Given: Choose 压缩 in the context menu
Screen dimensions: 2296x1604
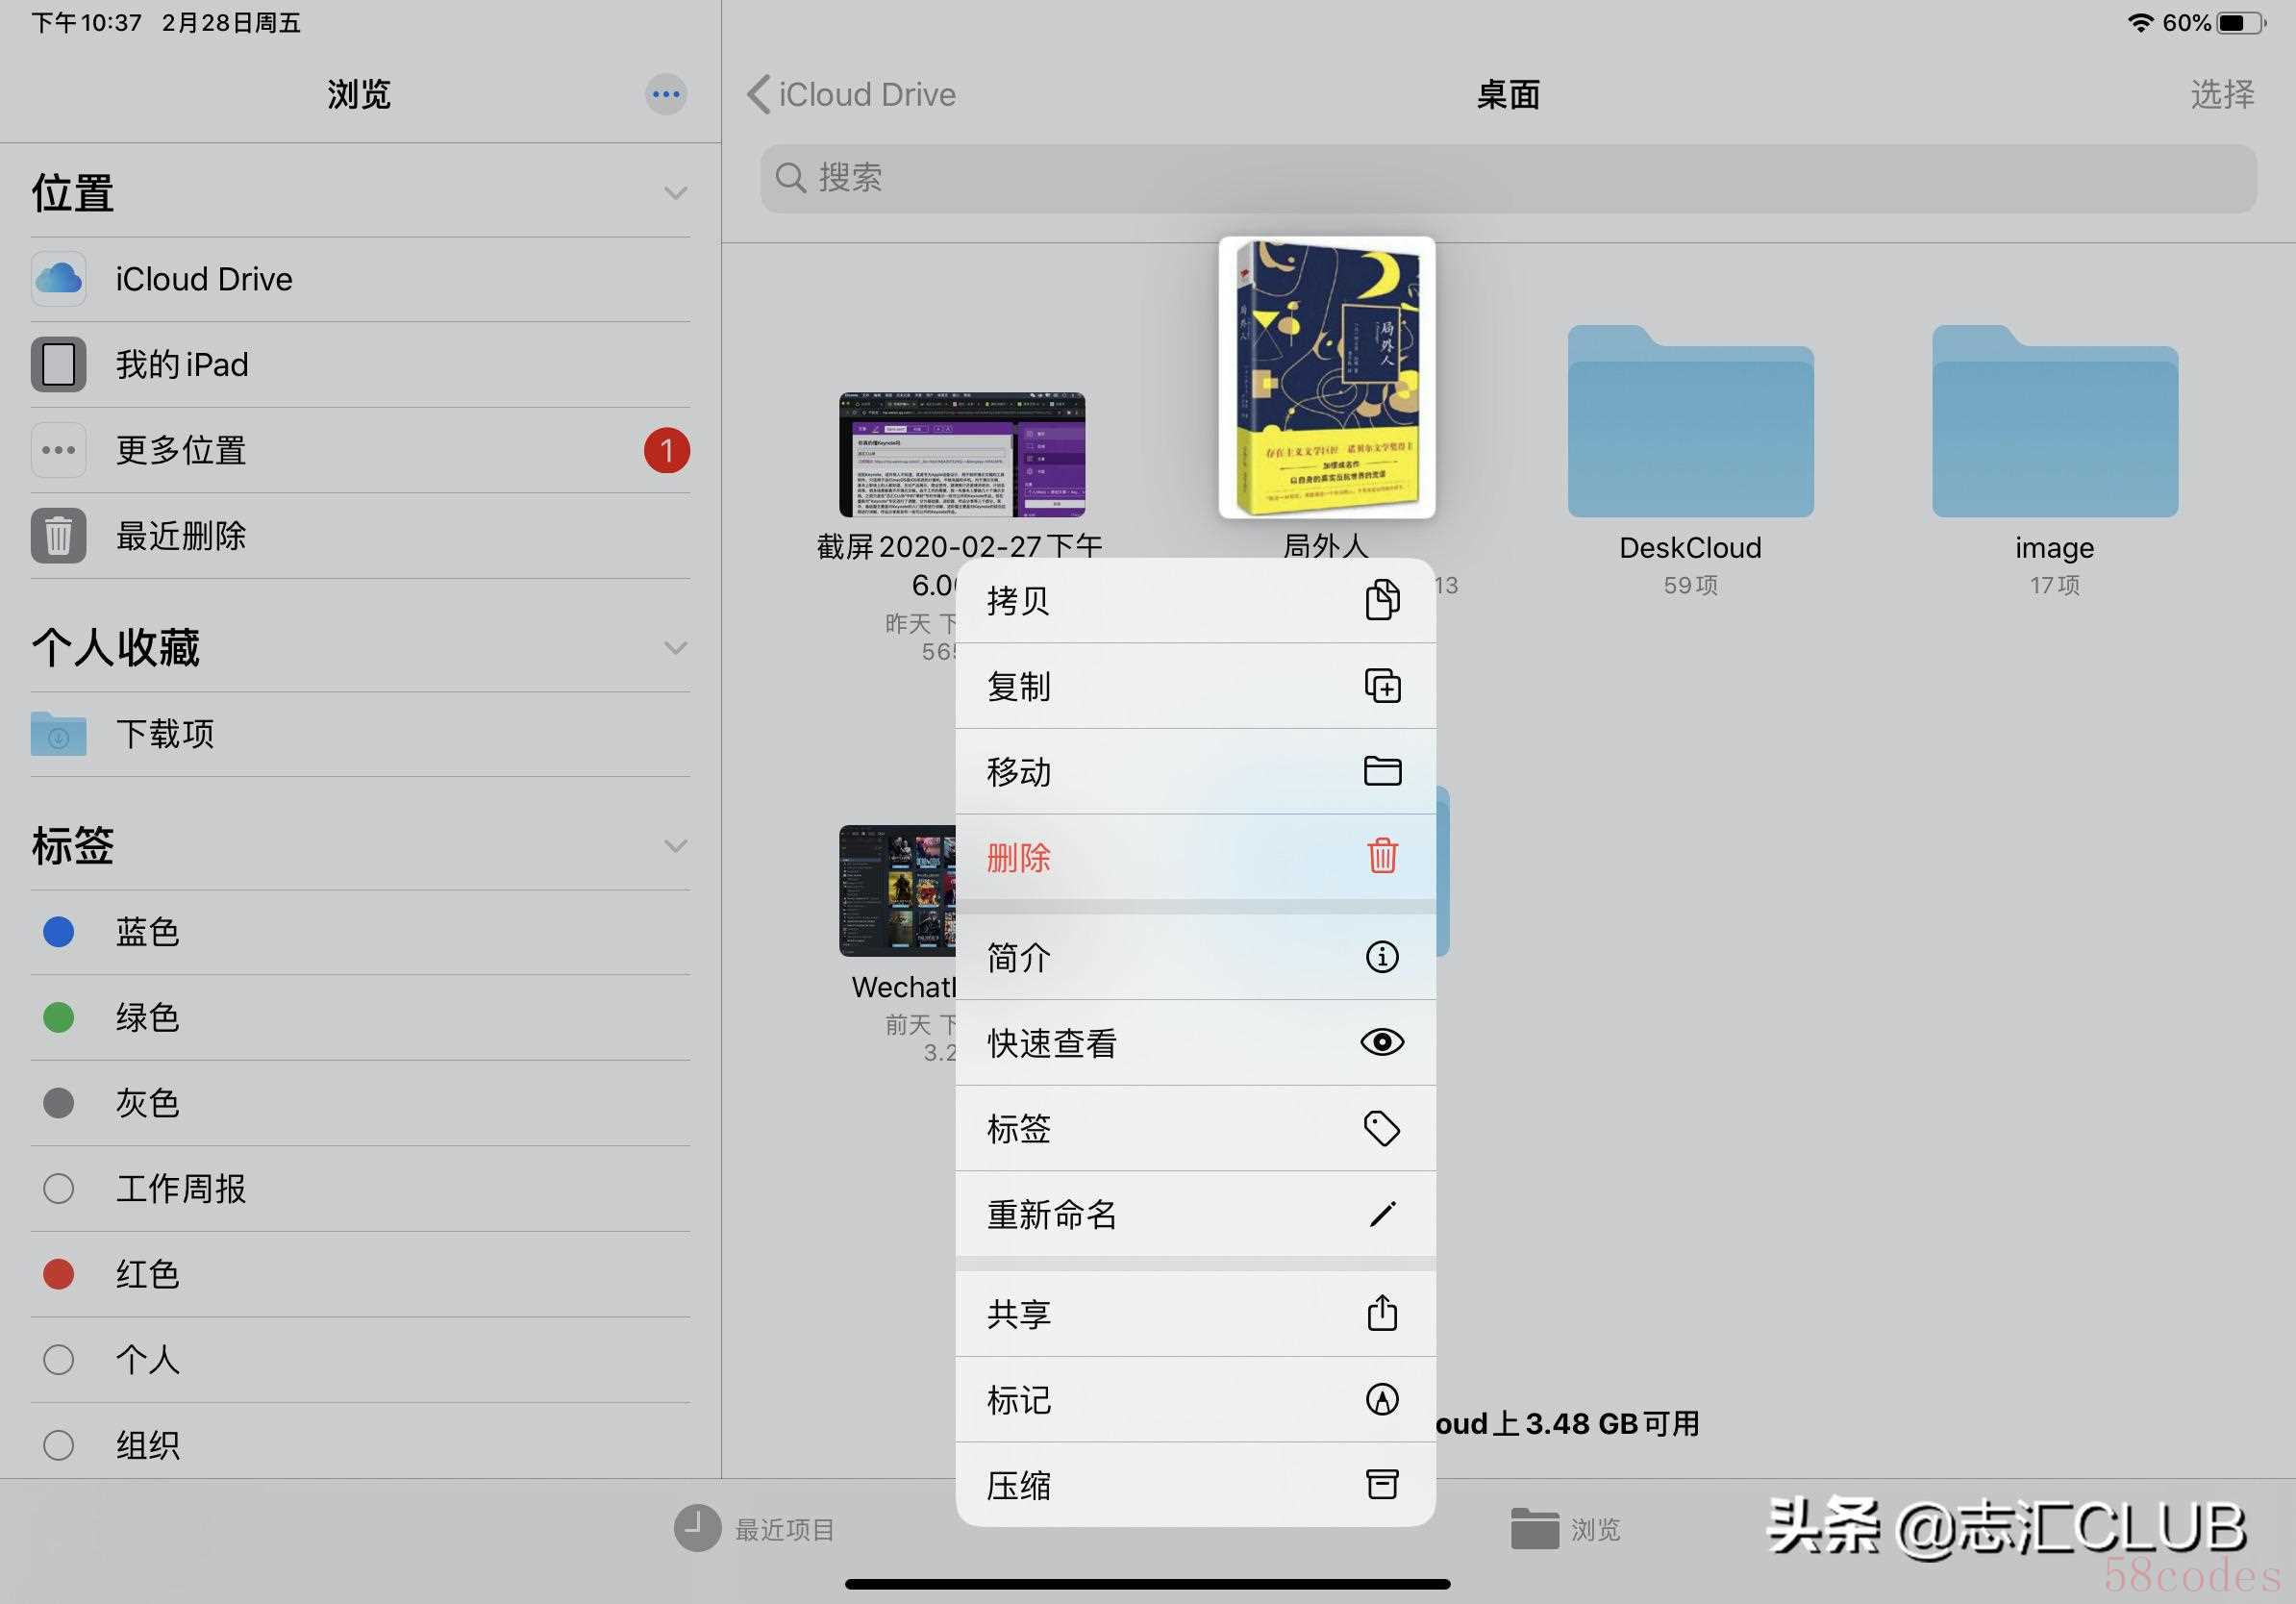Looking at the screenshot, I should coord(1195,1485).
